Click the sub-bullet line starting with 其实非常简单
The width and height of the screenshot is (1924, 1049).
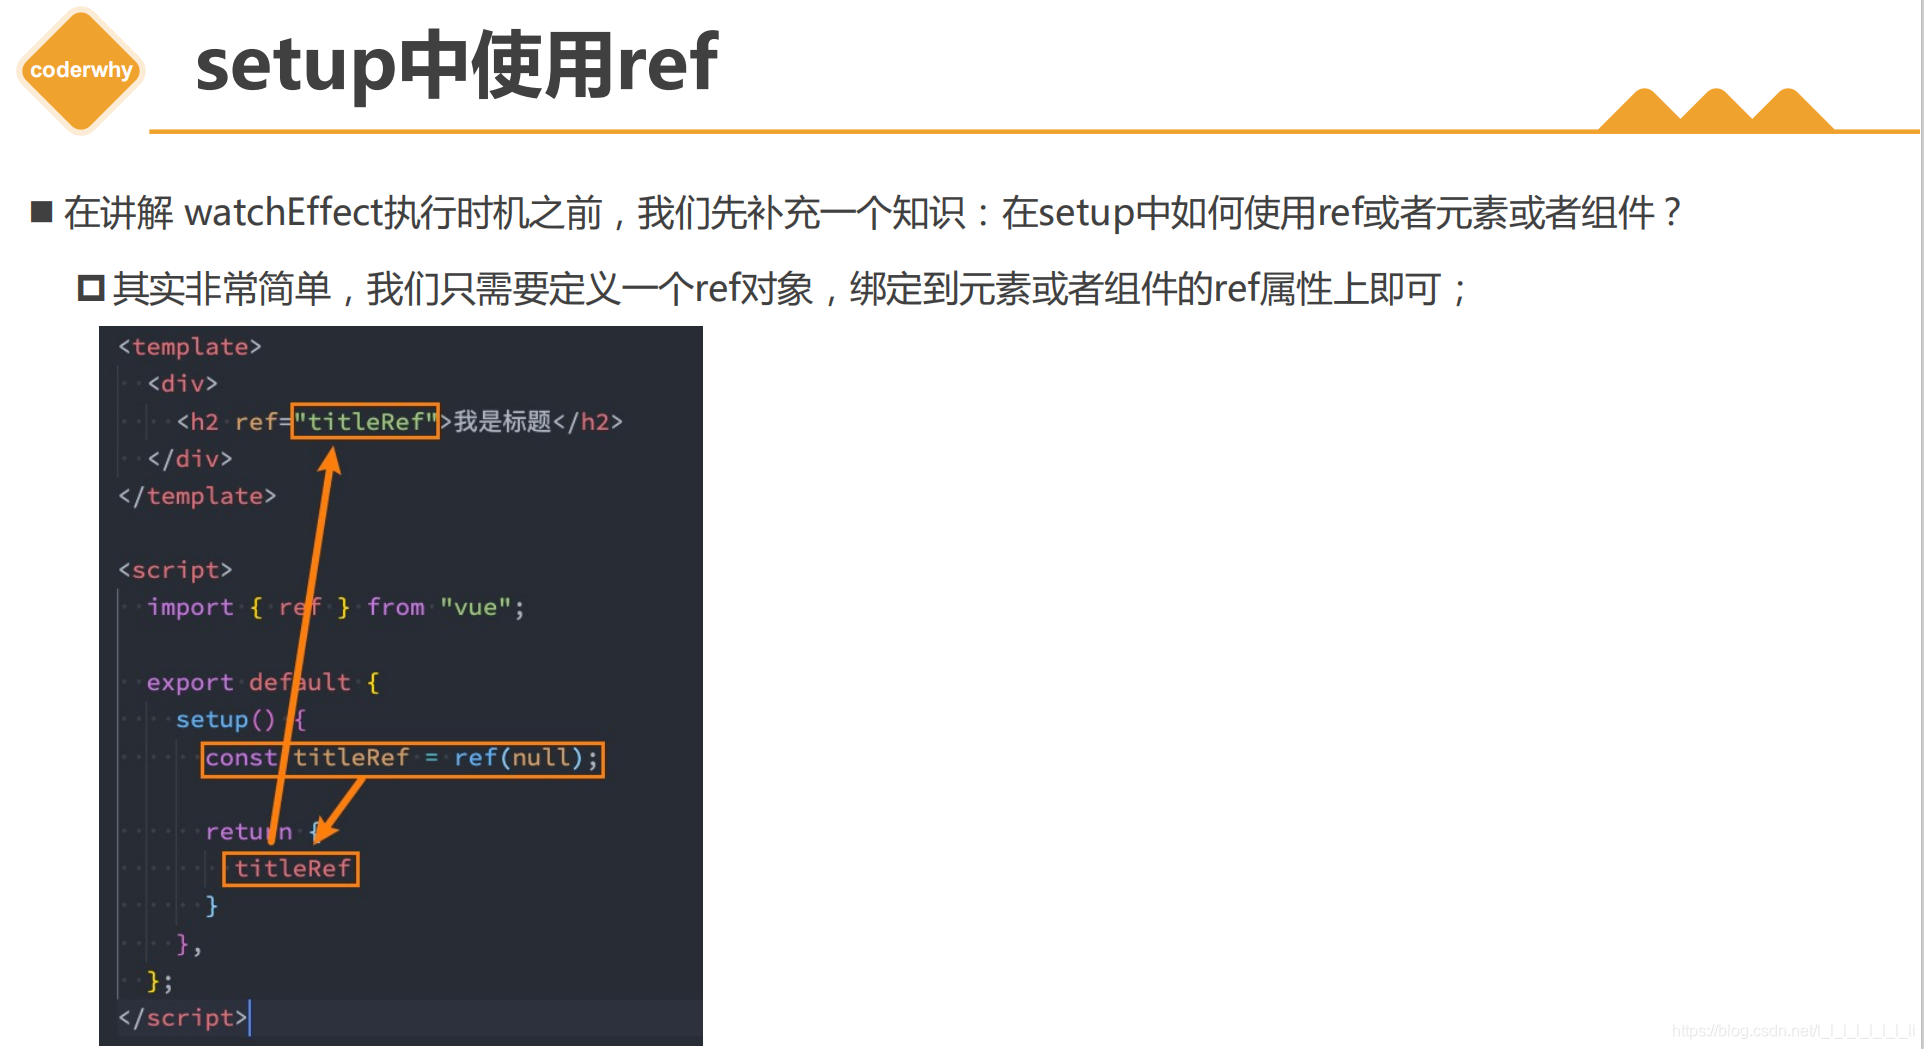coord(773,289)
